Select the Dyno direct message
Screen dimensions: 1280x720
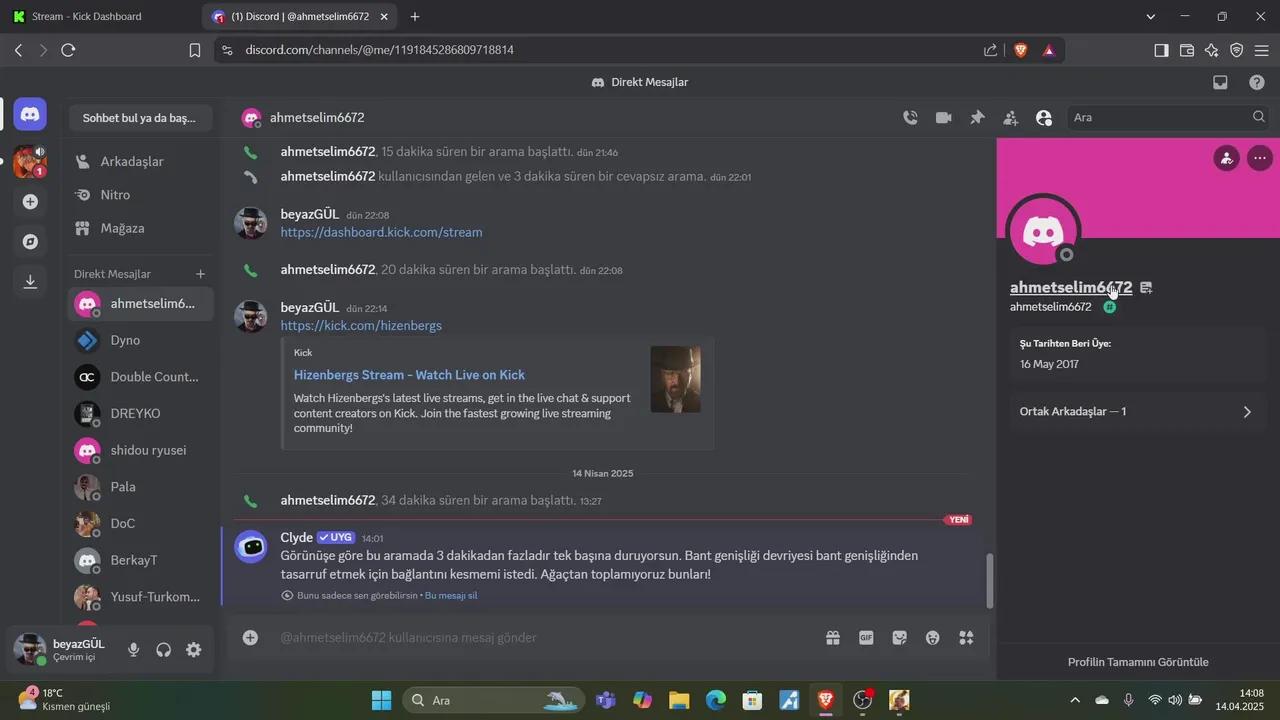point(125,340)
